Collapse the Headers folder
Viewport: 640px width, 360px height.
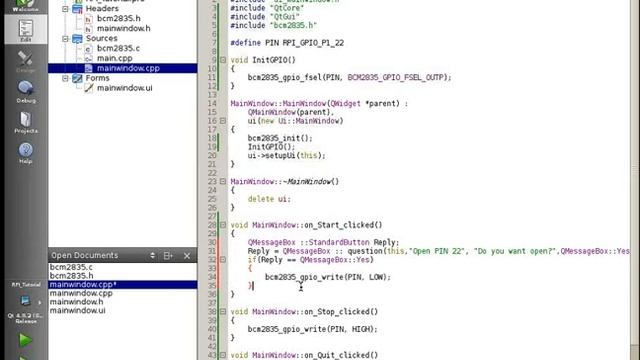65,9
